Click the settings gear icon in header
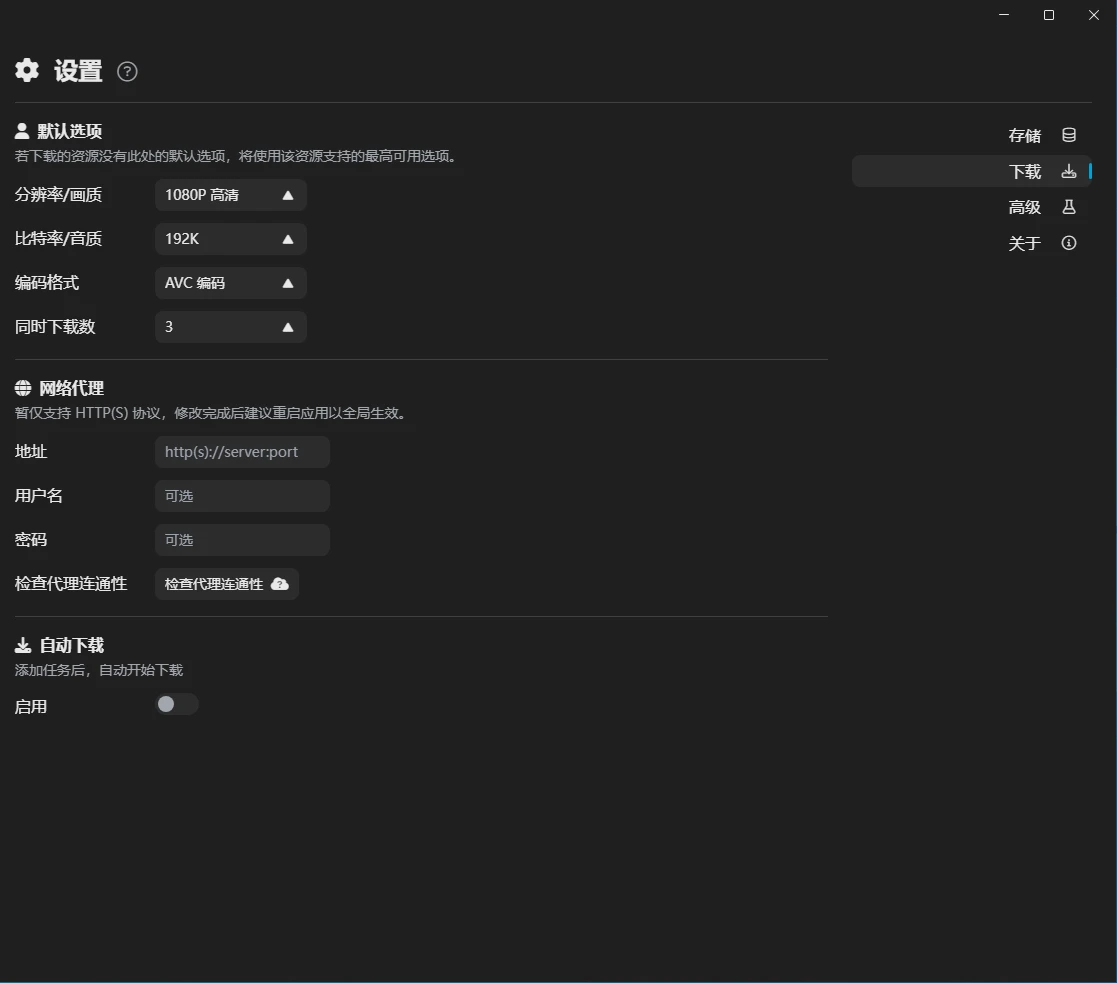 (x=27, y=70)
